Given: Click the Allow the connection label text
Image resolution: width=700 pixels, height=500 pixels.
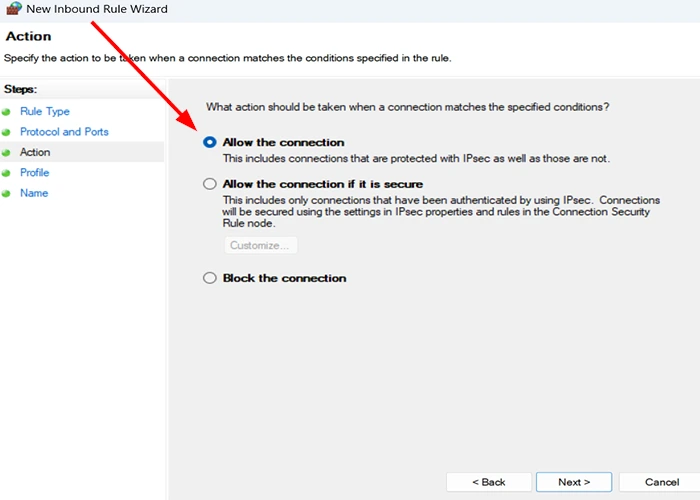Looking at the screenshot, I should [283, 142].
